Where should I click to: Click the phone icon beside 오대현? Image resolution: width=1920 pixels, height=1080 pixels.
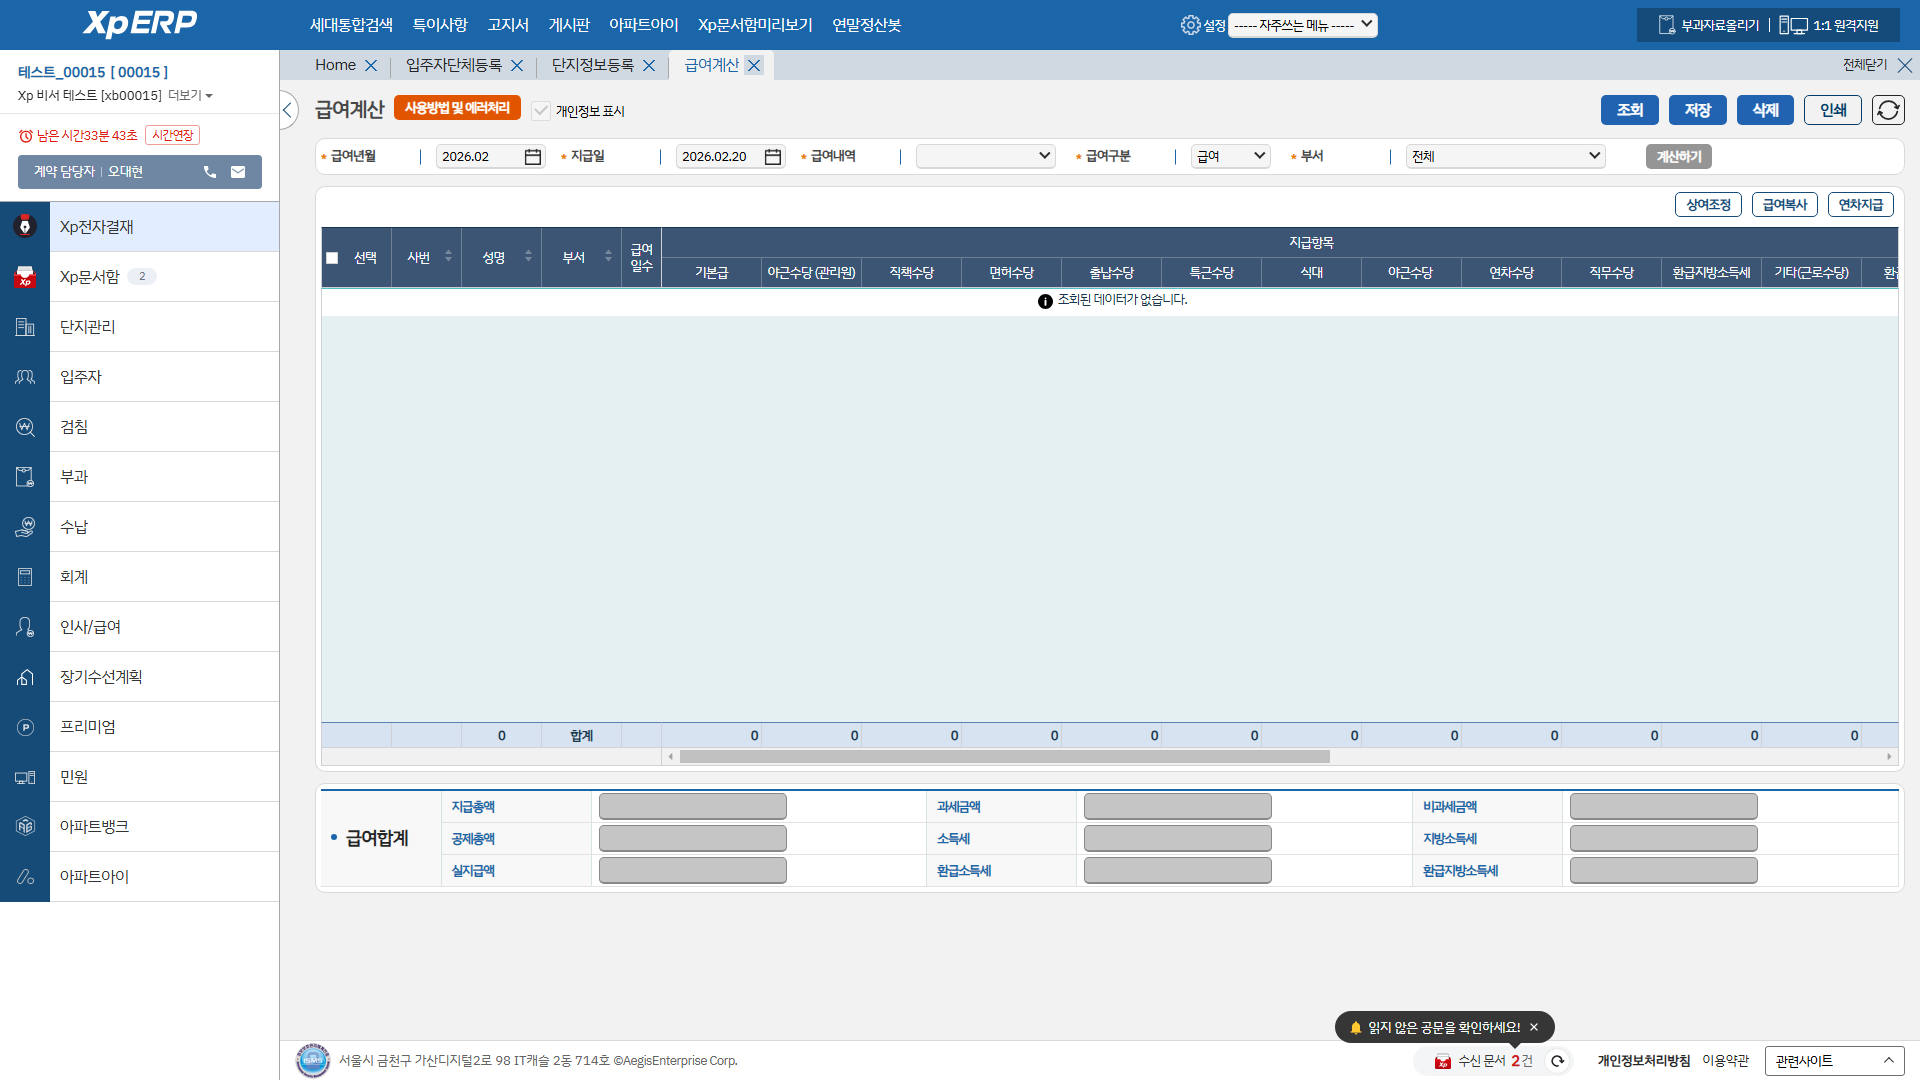[210, 172]
